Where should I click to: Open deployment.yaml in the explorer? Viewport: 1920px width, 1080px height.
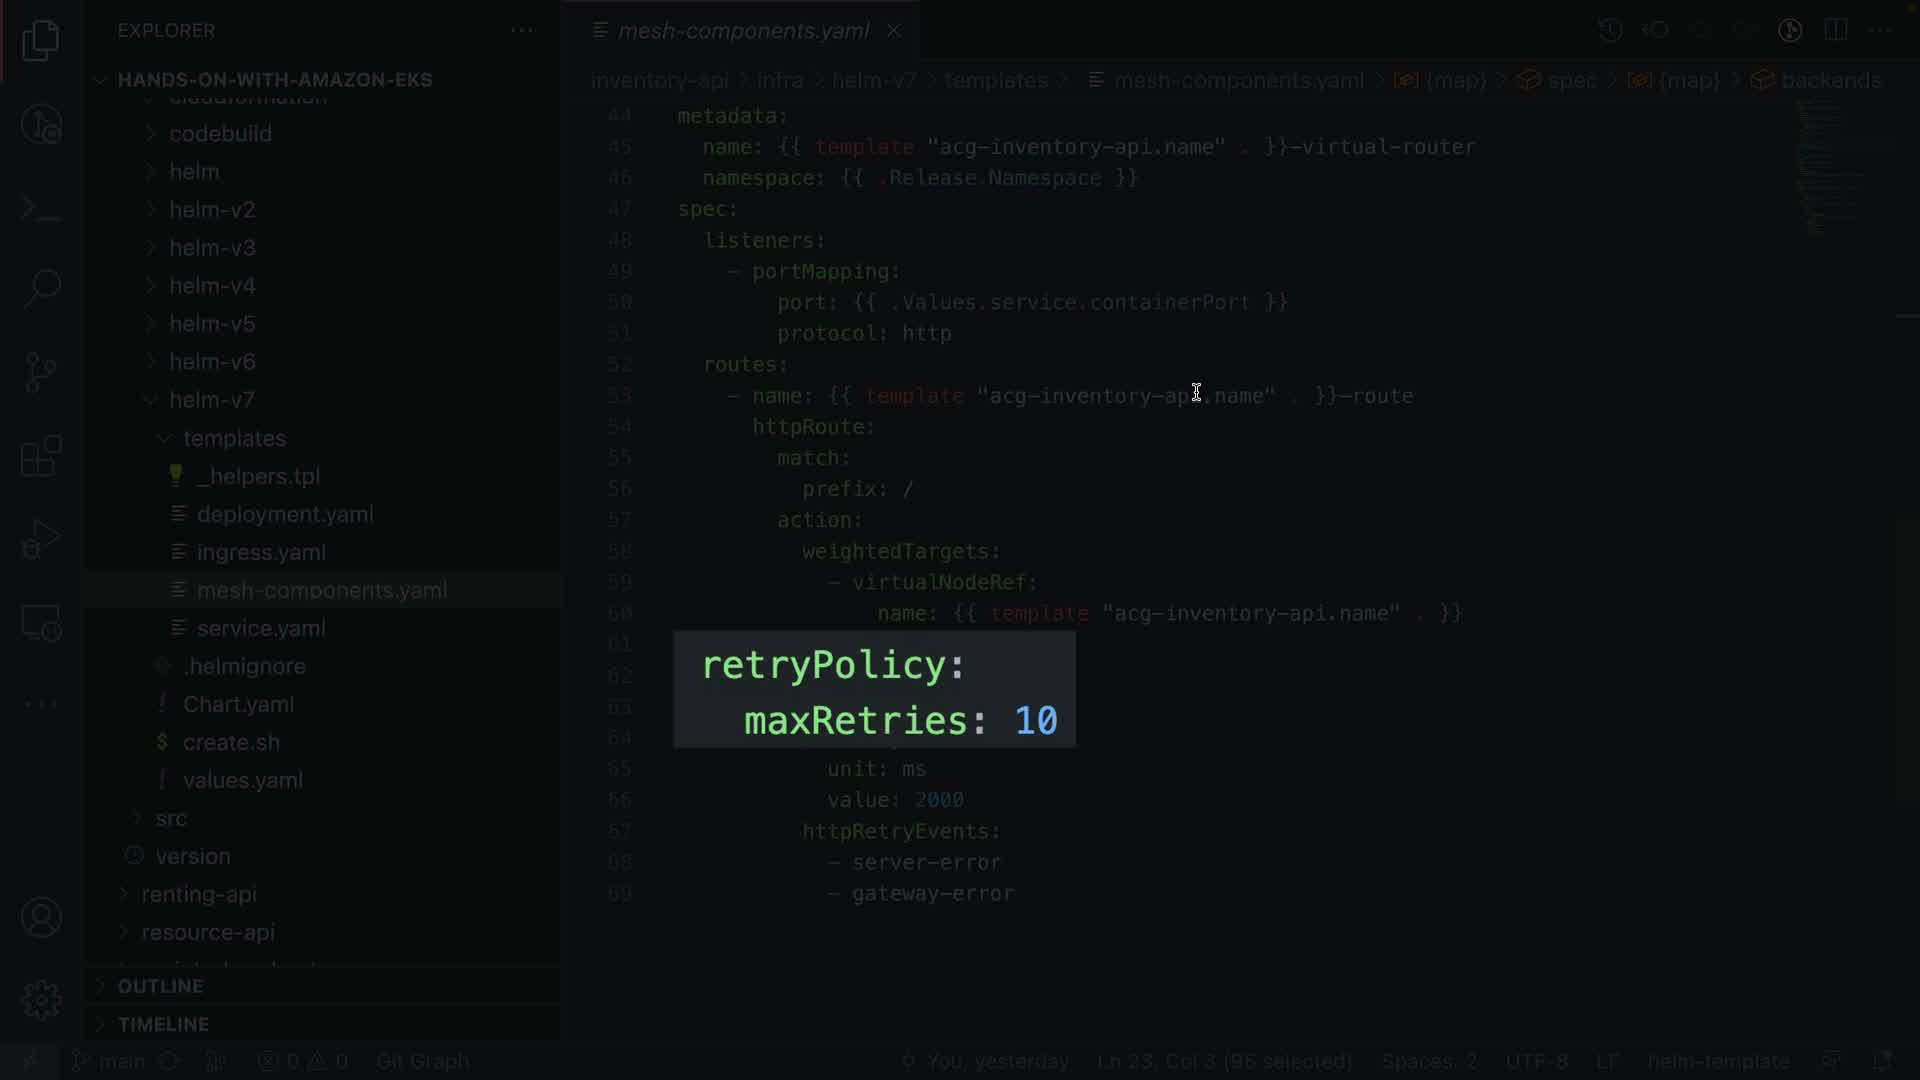(x=284, y=514)
